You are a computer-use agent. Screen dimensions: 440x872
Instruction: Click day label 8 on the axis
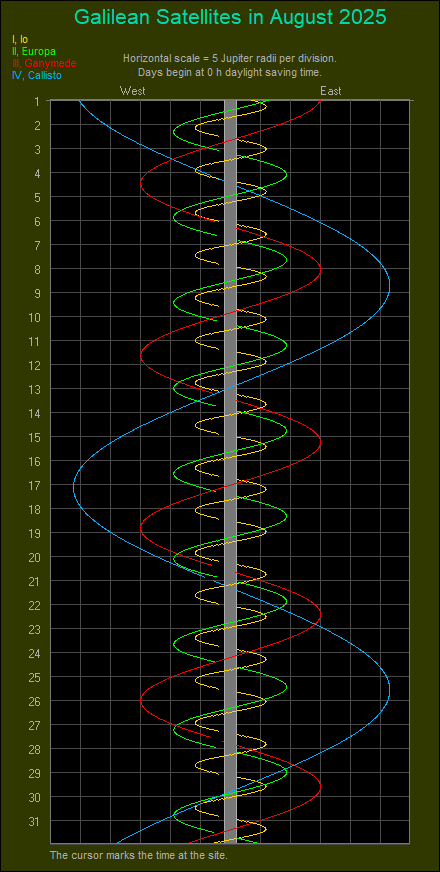37,269
